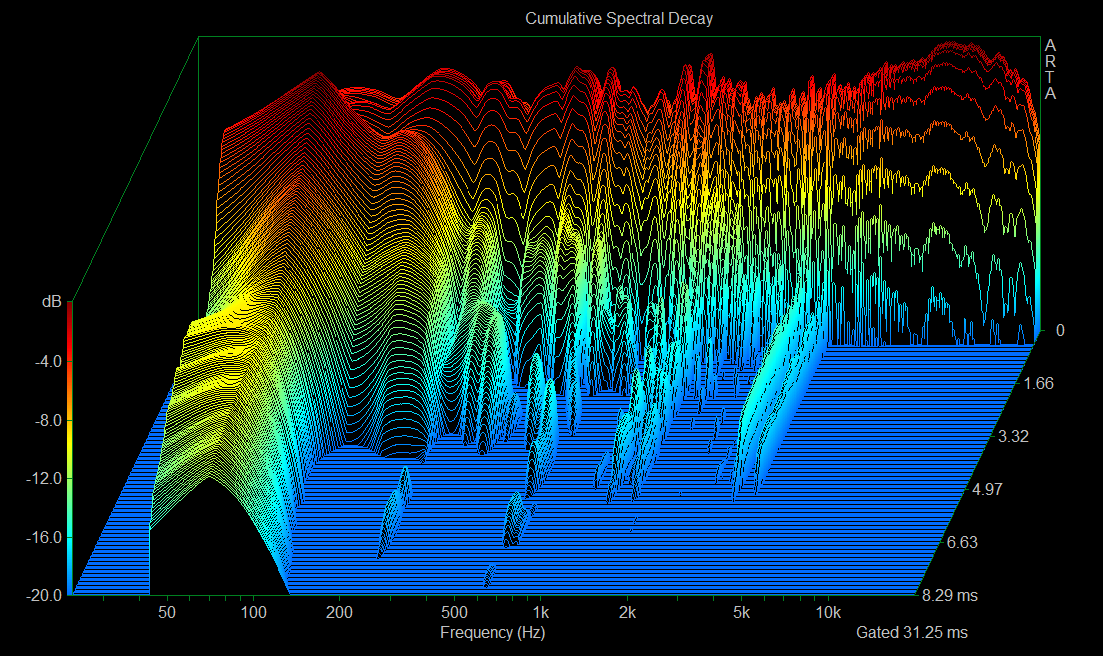Click the 10k frequency tick label
The image size is (1103, 656).
(827, 613)
